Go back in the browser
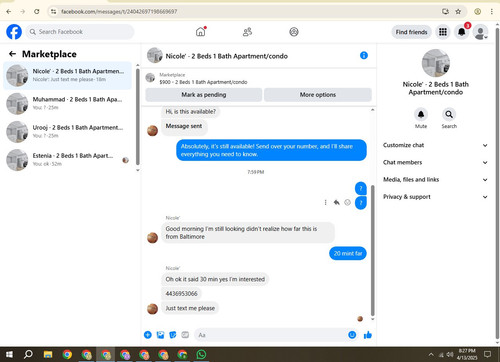 coord(9,11)
